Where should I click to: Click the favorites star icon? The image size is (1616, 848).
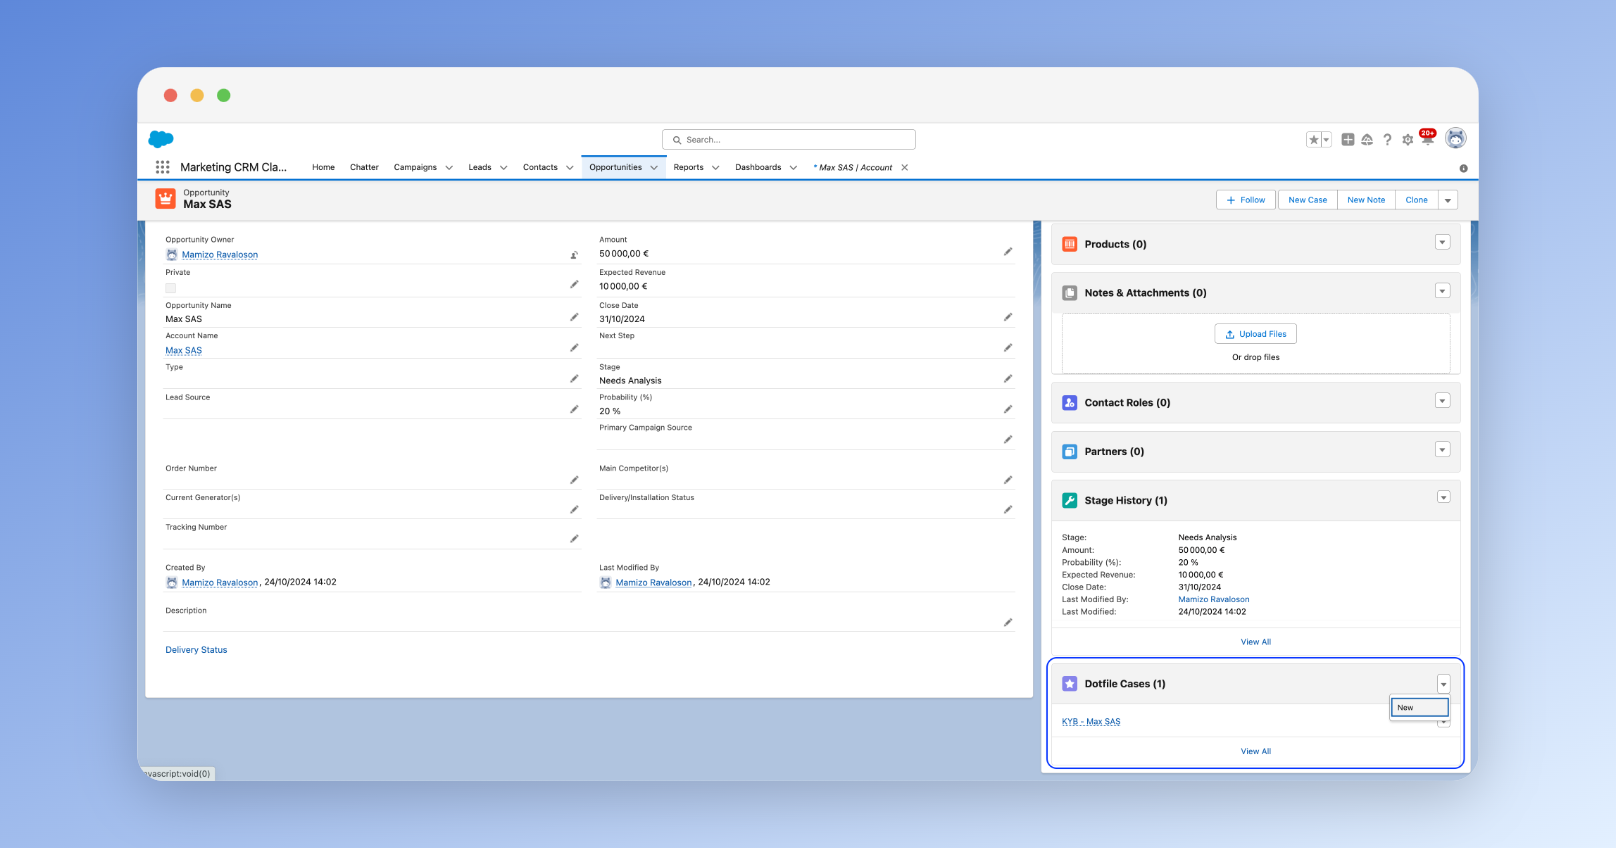click(x=1314, y=140)
